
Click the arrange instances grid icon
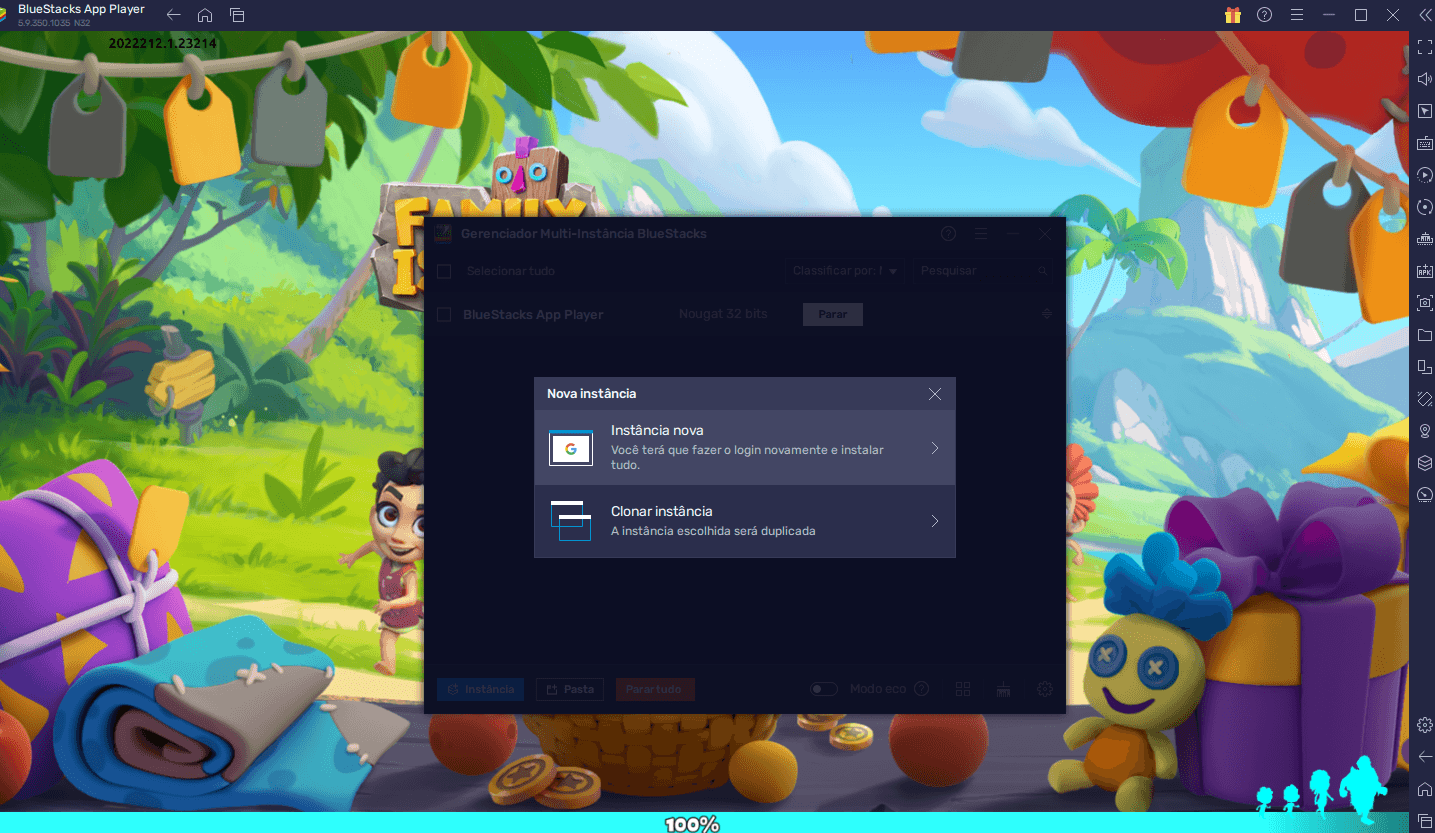pyautogui.click(x=963, y=689)
